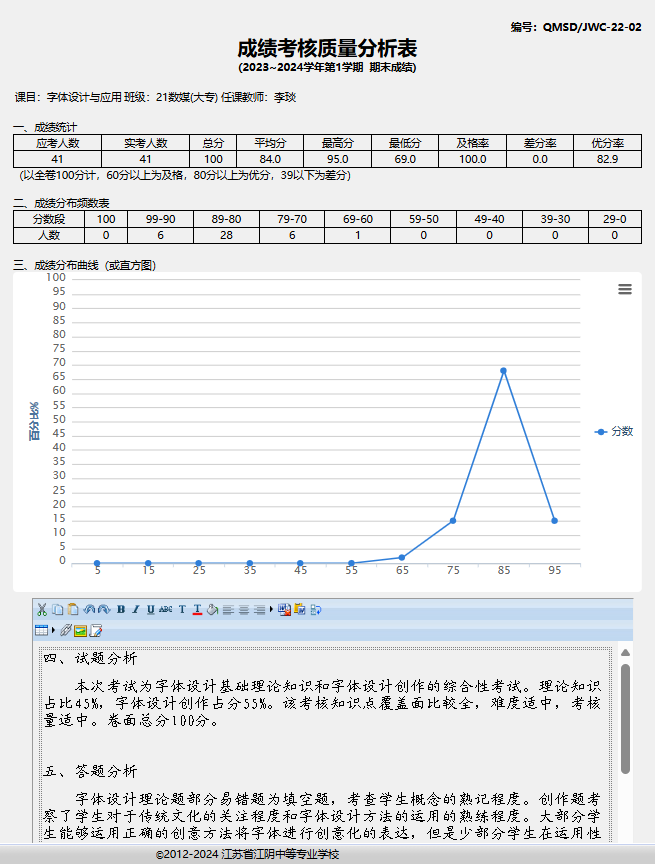Click the editor vertical scrollbar
655x864 pixels.
(626, 718)
